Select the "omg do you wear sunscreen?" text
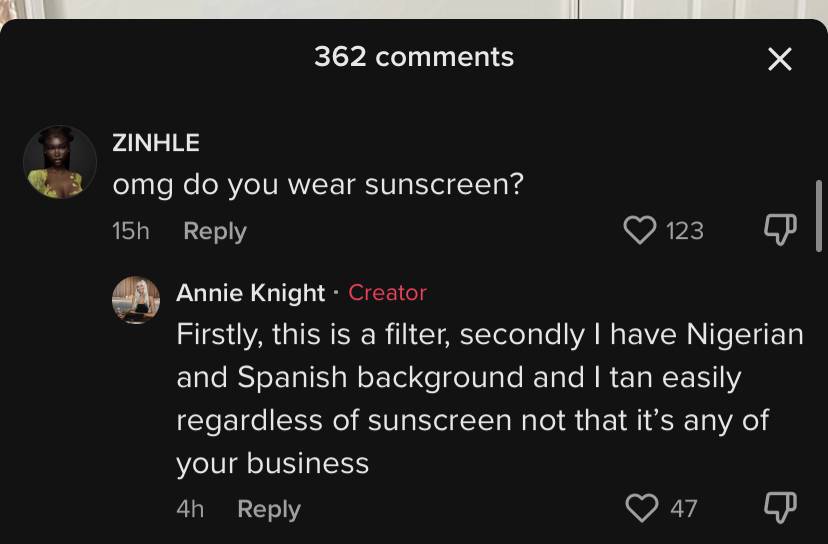 pos(318,185)
